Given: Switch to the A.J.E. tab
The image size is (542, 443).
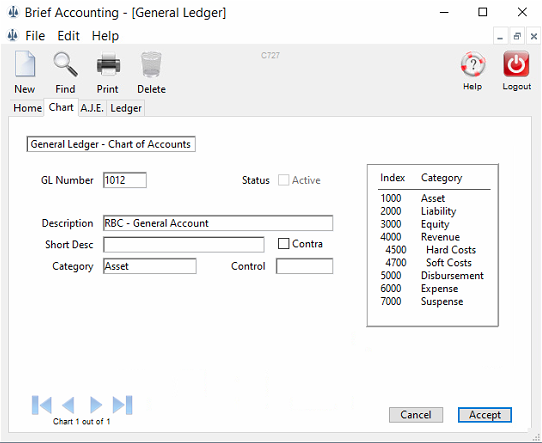Looking at the screenshot, I should 92,108.
